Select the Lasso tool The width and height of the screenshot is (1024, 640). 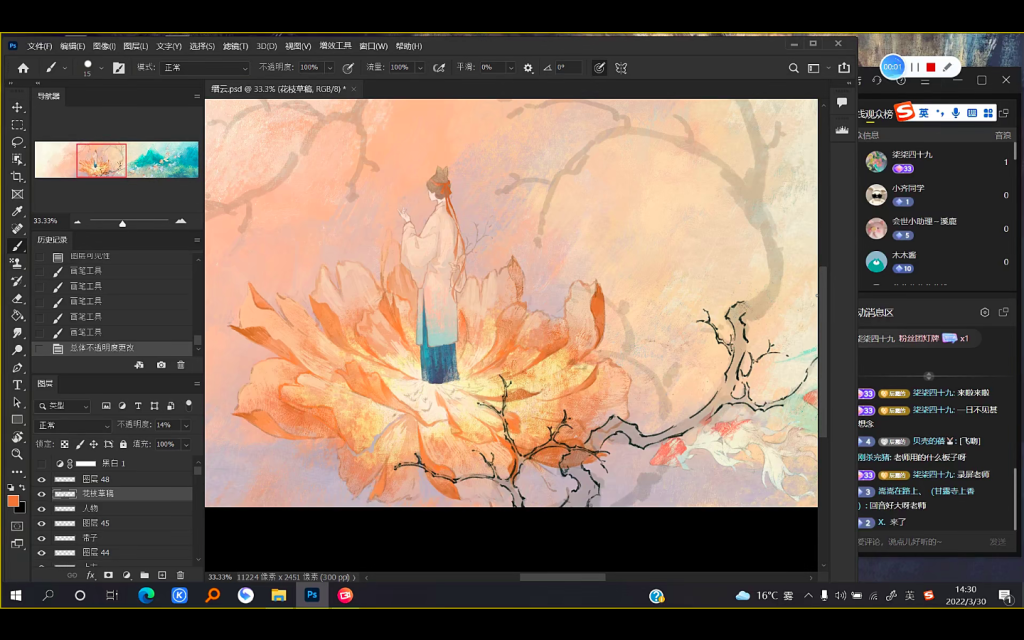coord(17,142)
